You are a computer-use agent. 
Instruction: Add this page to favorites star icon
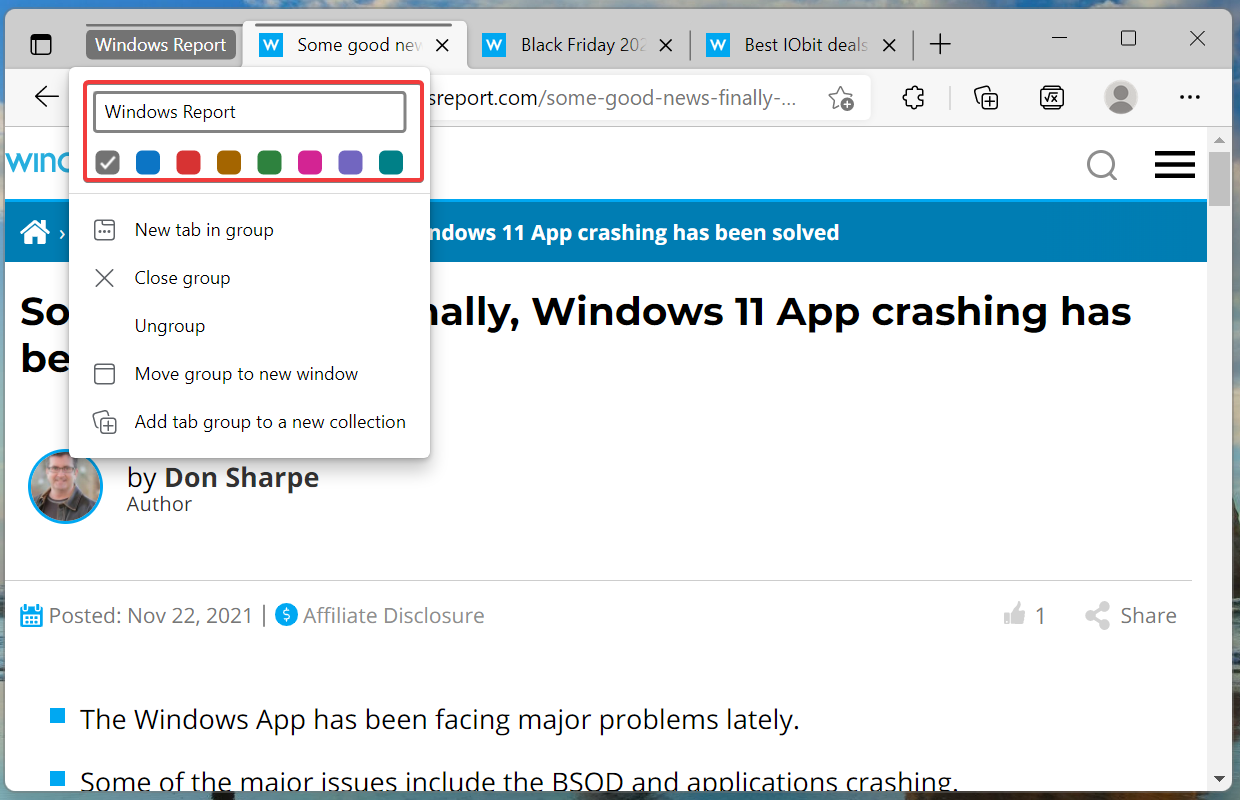(x=840, y=98)
